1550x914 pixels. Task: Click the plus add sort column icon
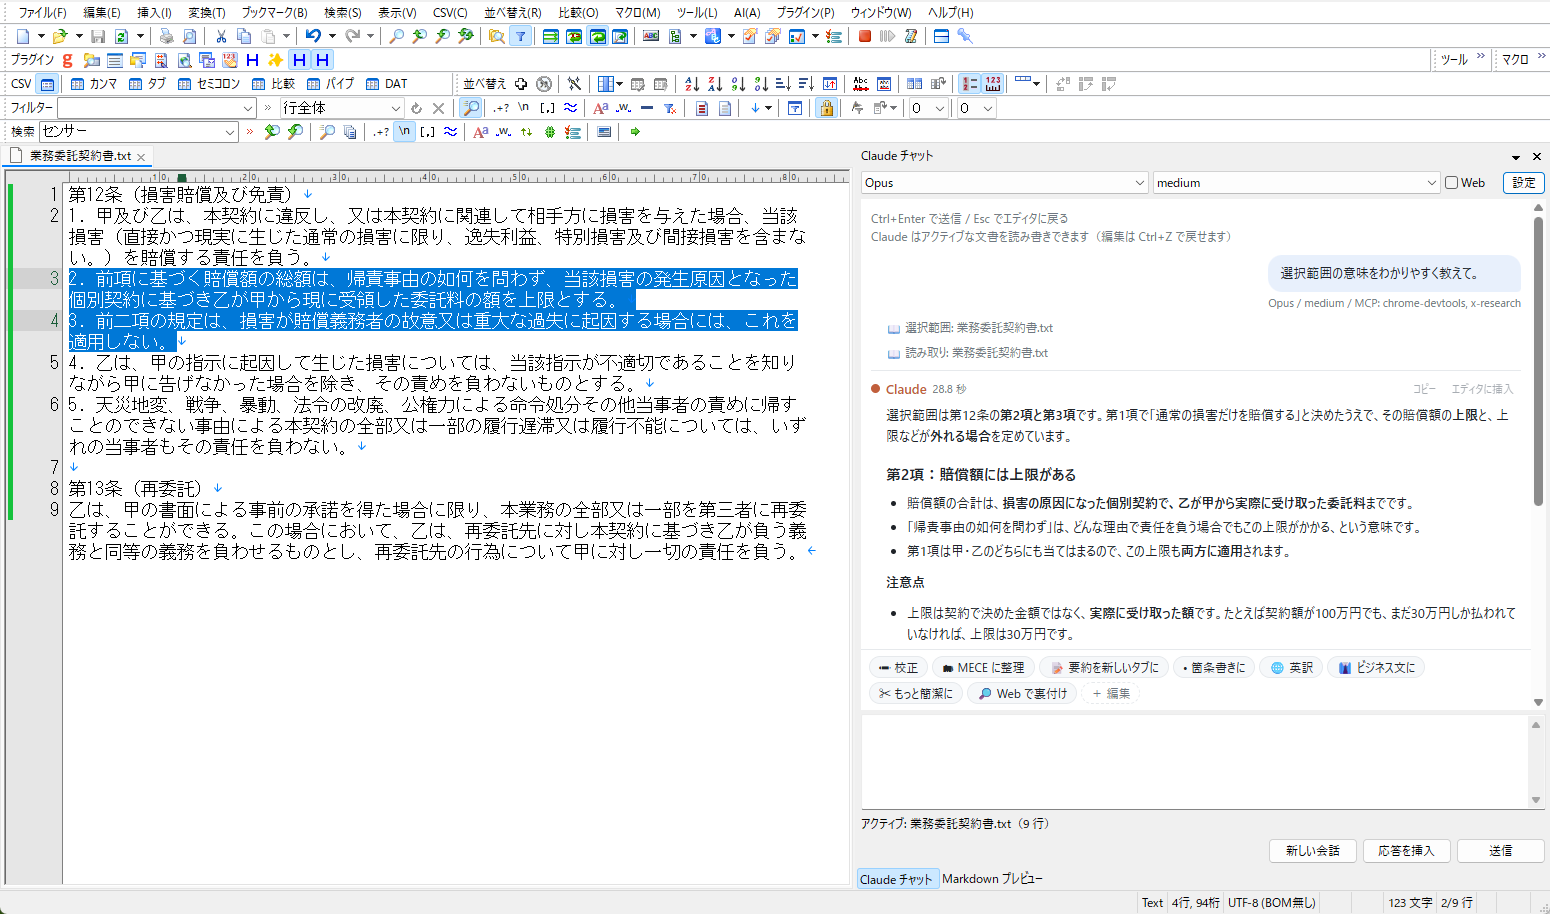521,84
